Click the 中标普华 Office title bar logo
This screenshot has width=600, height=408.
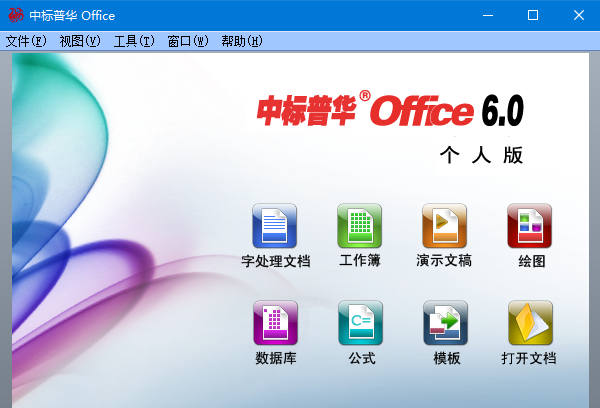point(16,15)
